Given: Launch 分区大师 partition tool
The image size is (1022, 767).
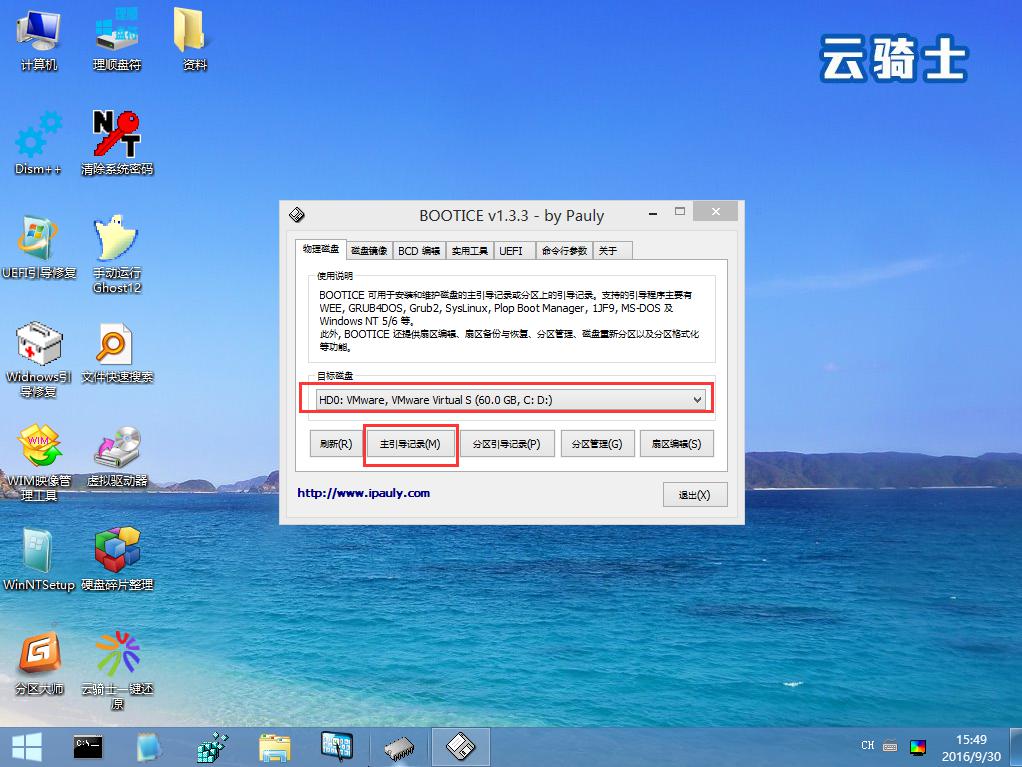Looking at the screenshot, I should tap(38, 660).
